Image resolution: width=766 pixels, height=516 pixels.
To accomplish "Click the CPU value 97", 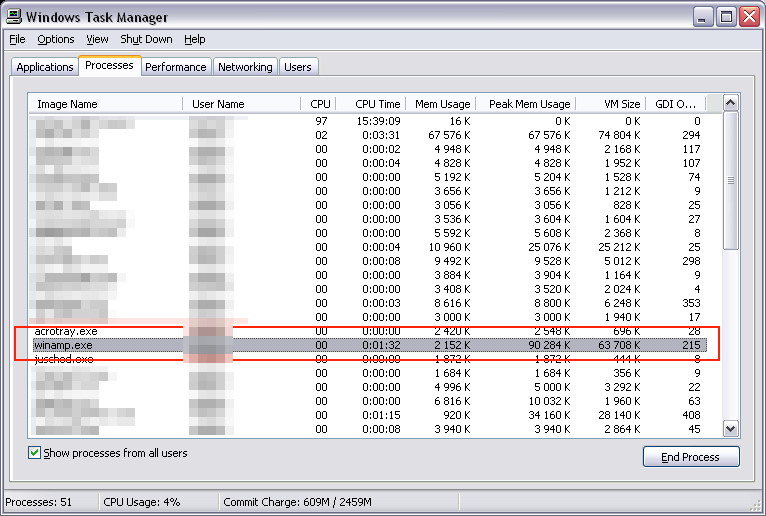I will point(321,121).
